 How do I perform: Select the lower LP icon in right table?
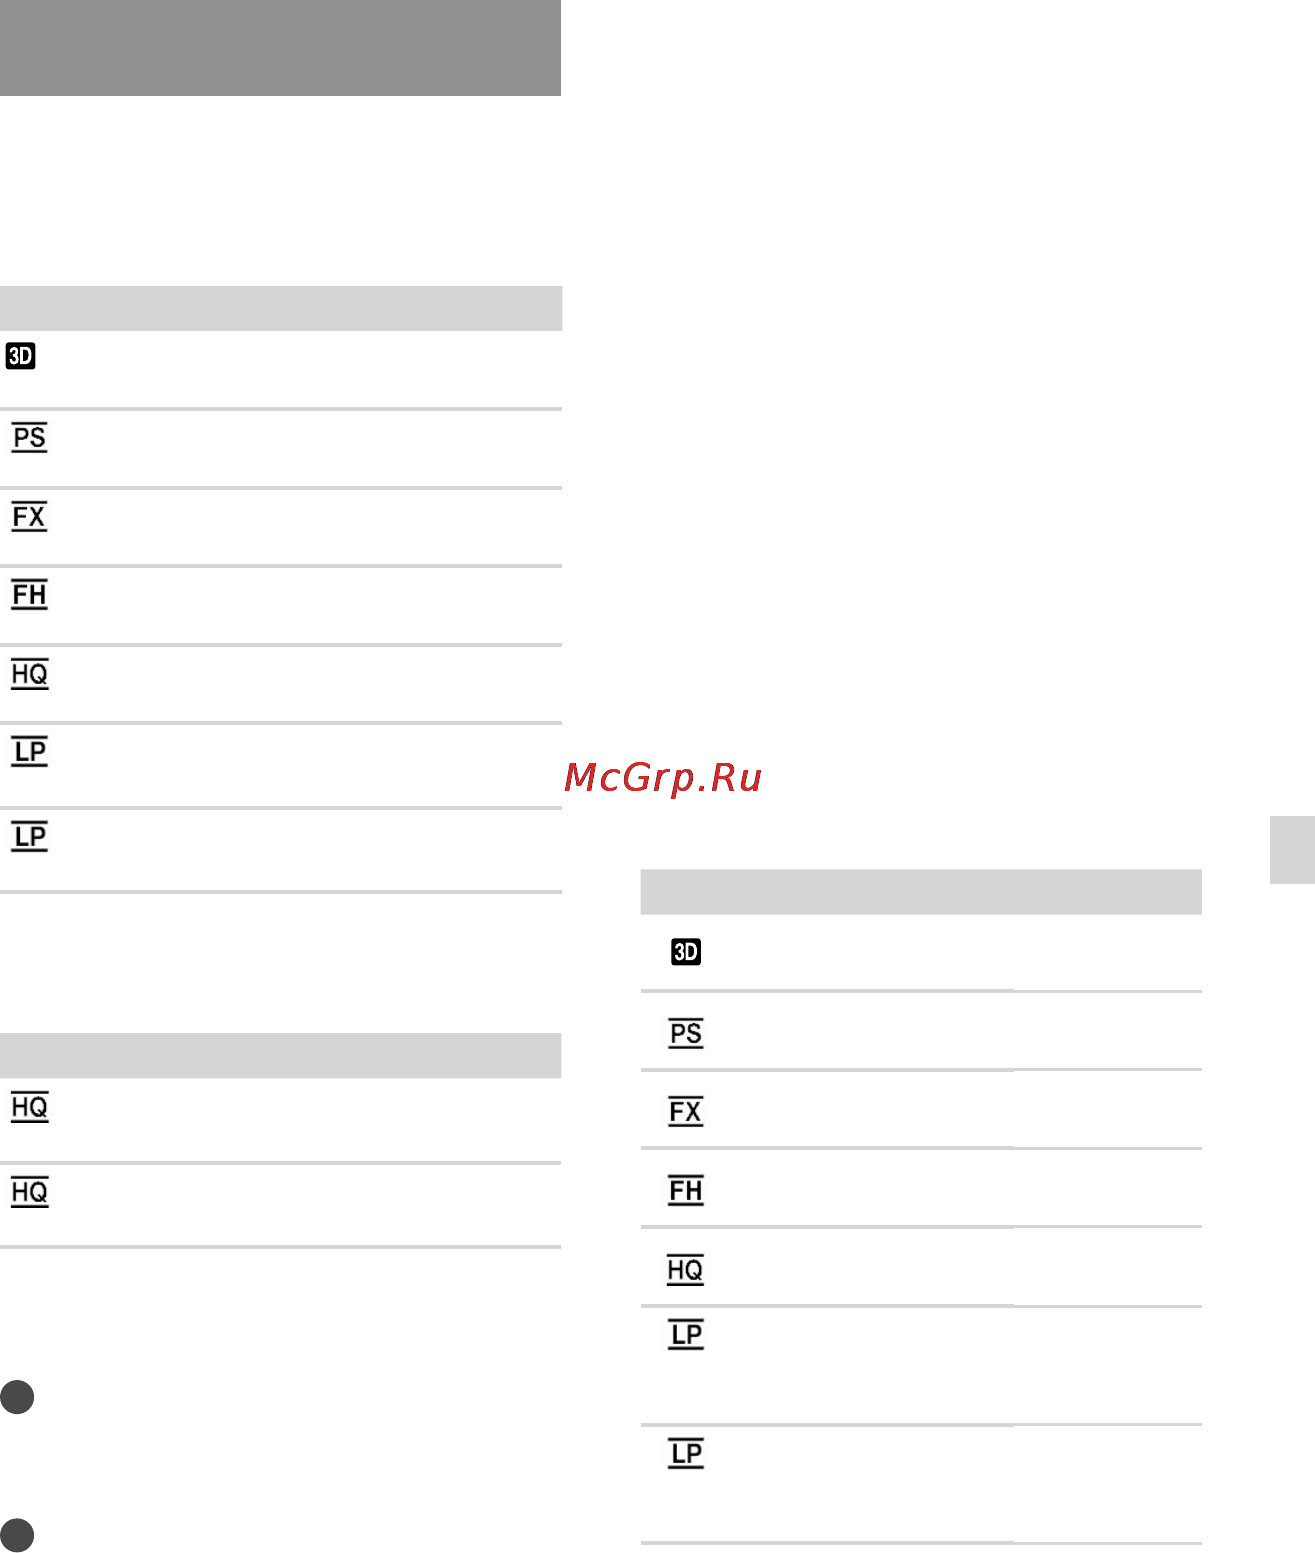pyautogui.click(x=686, y=1454)
